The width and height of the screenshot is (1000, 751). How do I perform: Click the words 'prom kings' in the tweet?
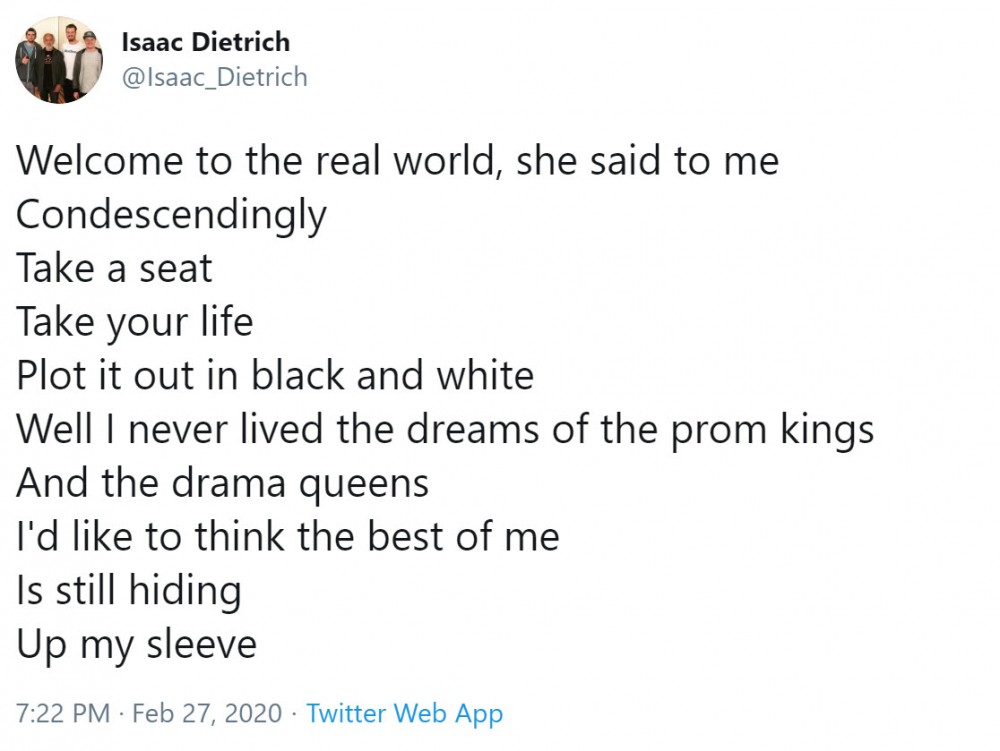pos(772,431)
